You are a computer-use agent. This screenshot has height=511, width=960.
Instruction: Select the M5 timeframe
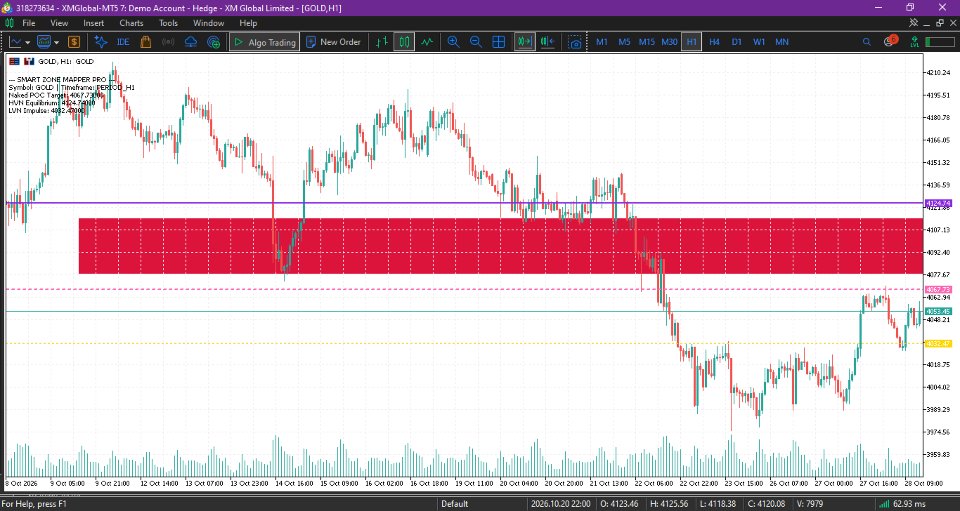click(x=624, y=42)
